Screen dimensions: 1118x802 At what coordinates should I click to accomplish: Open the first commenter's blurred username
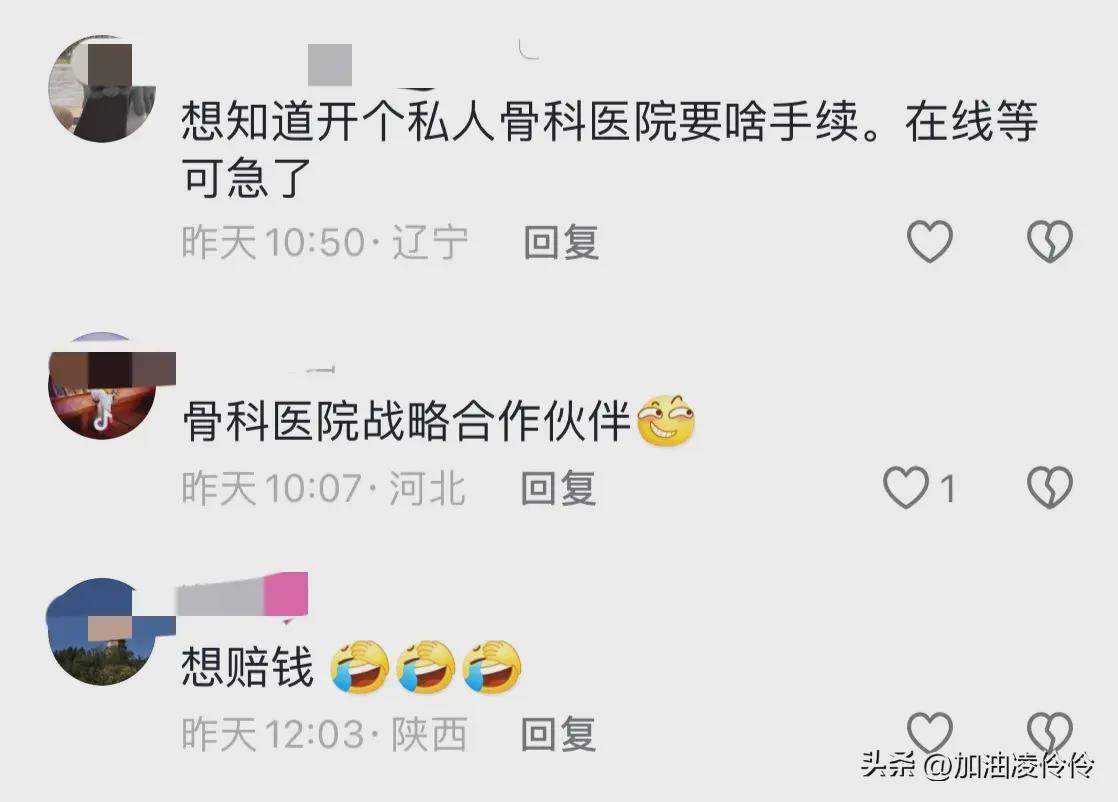pos(329,64)
